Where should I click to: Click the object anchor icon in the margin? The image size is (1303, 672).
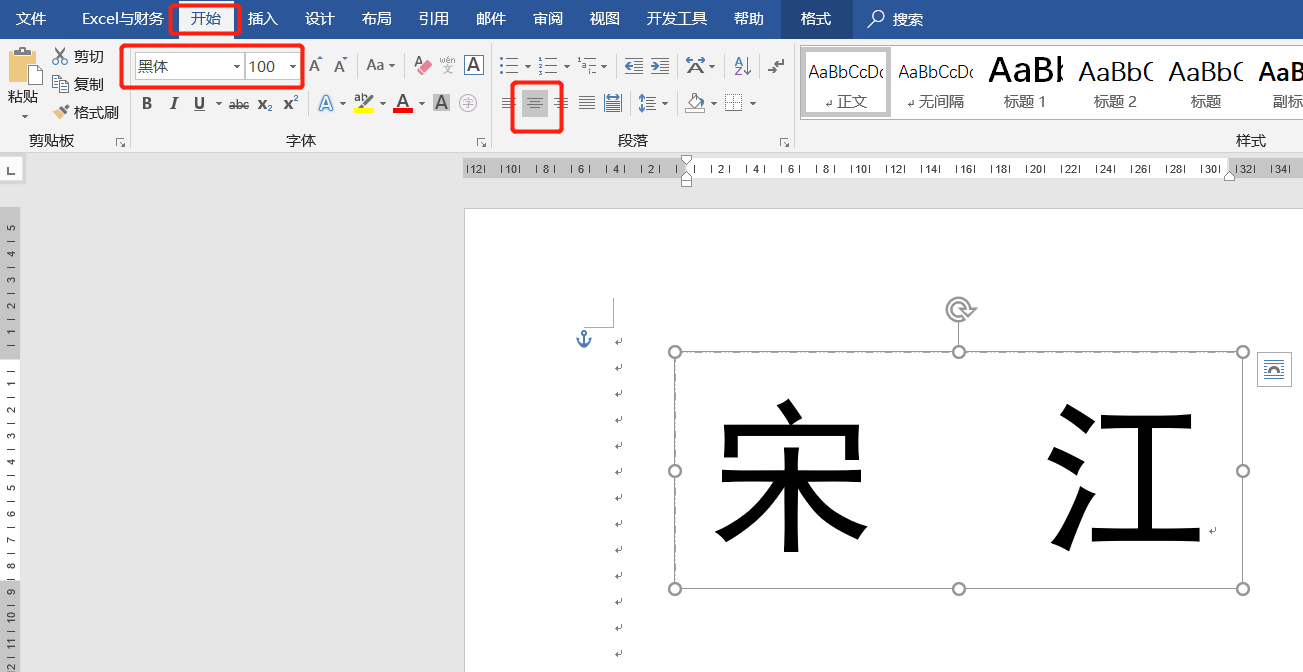585,340
